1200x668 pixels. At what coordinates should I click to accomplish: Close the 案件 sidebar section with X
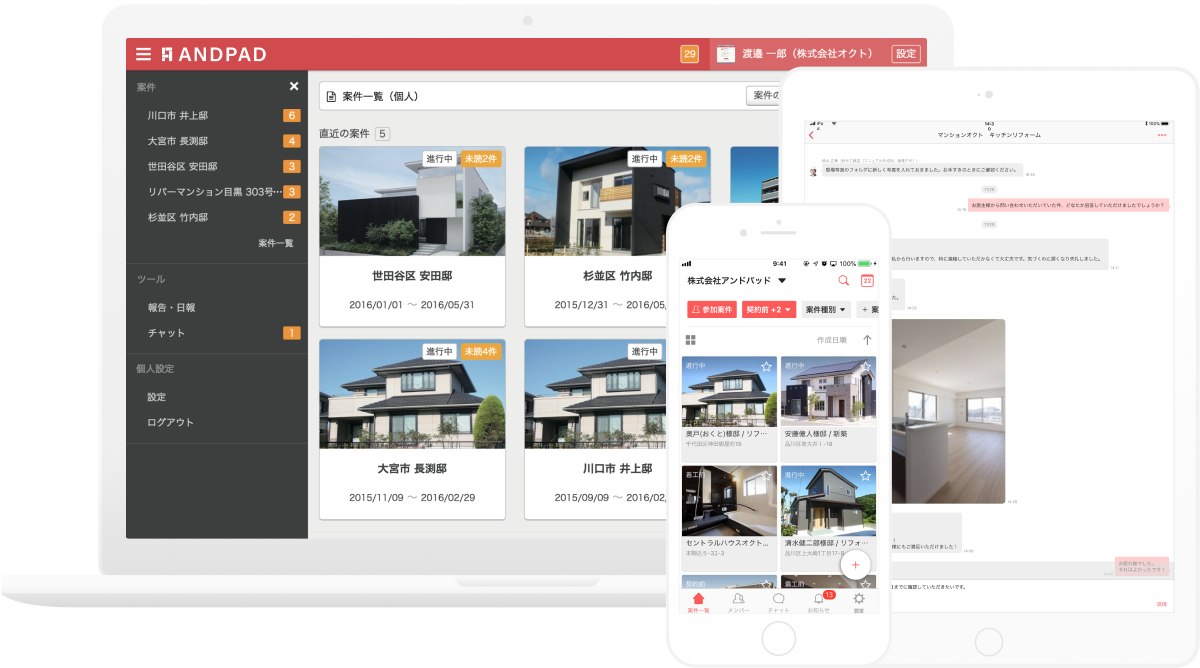pos(294,87)
